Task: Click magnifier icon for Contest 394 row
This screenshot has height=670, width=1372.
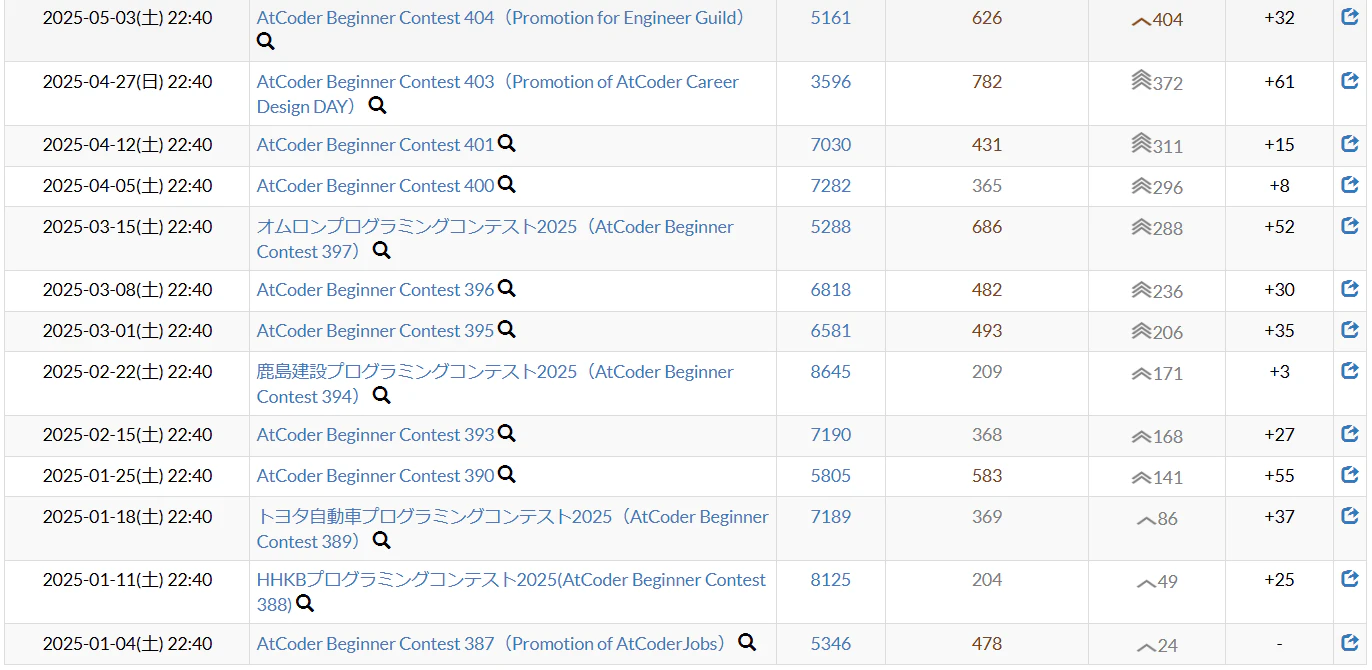Action: pos(381,396)
